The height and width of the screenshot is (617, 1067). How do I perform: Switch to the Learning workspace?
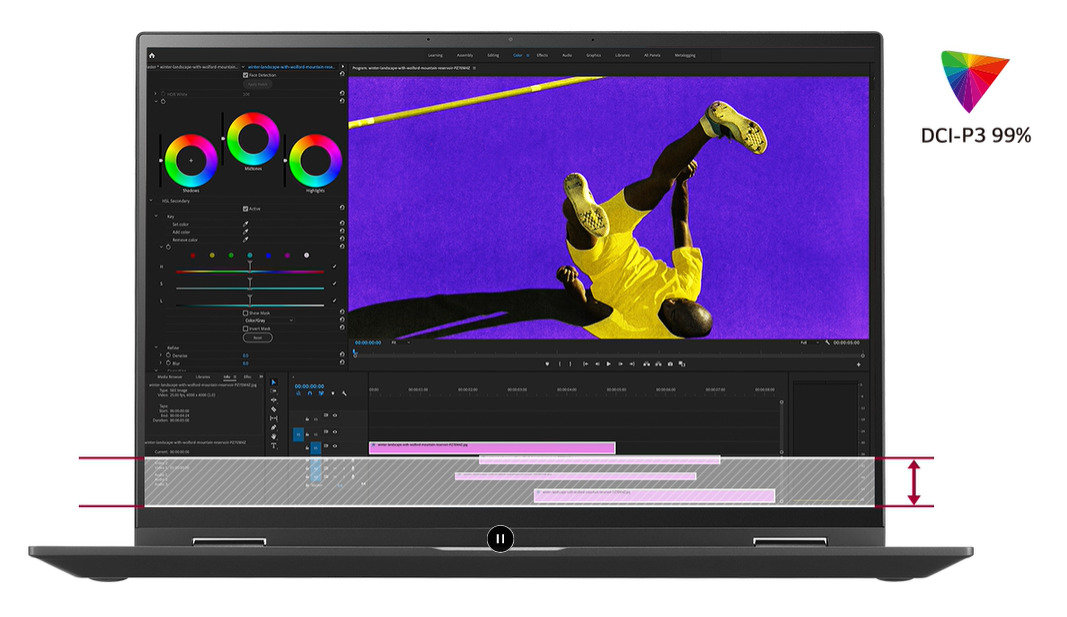click(x=436, y=55)
